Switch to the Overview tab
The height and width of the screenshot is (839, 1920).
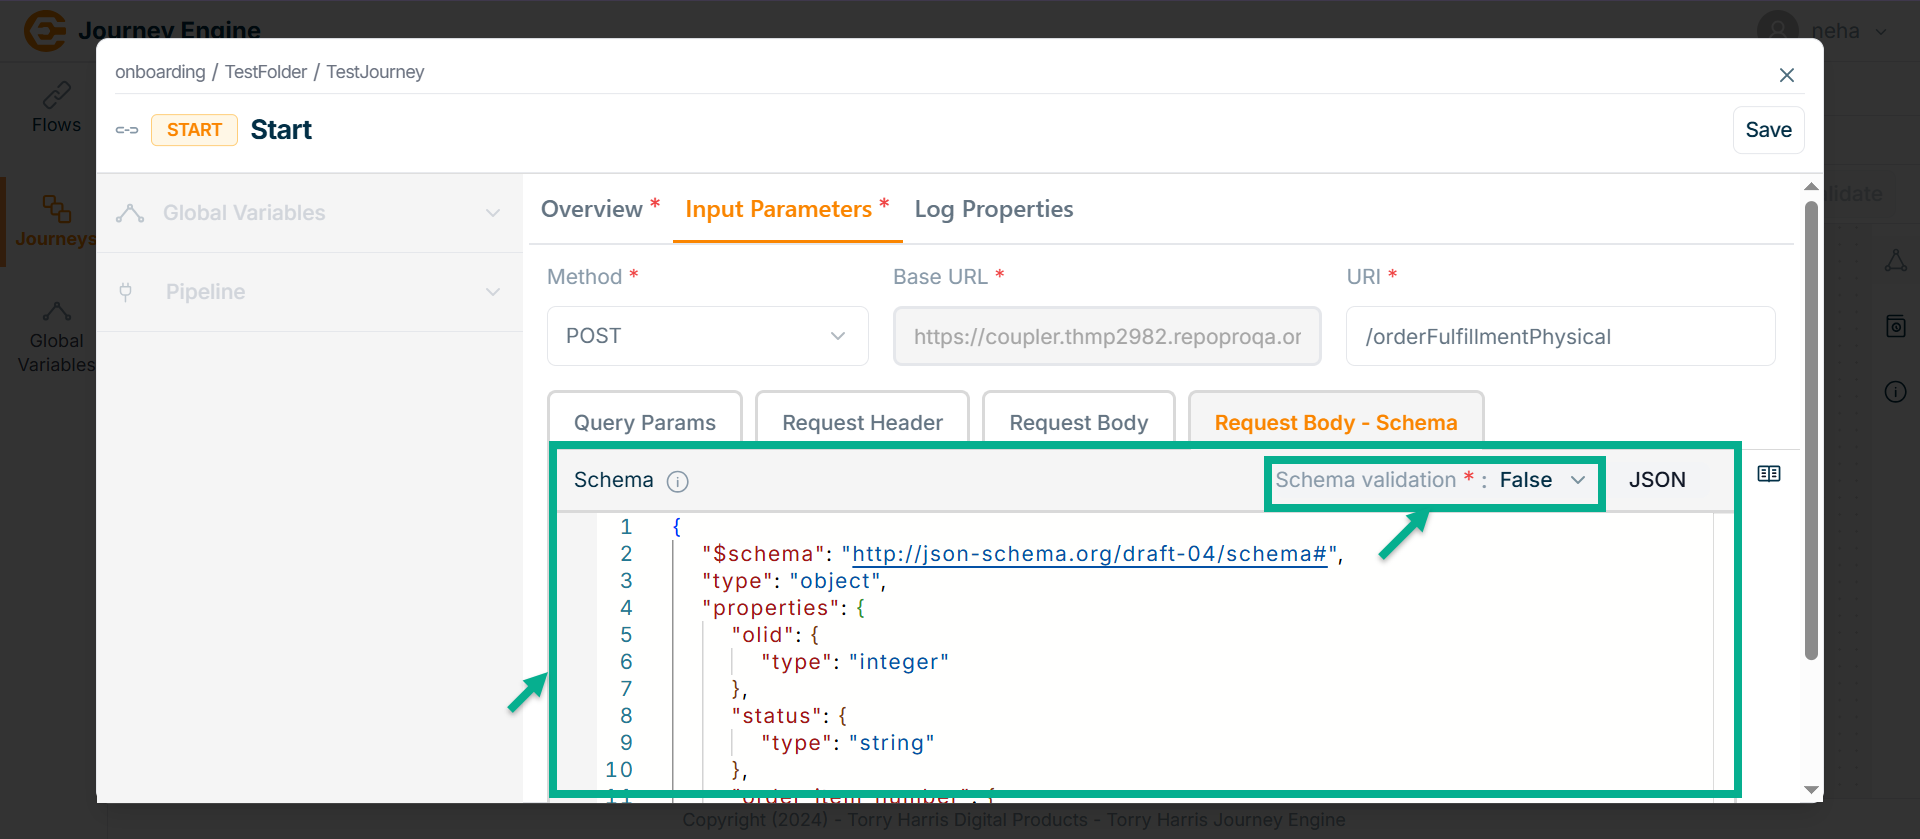(592, 209)
